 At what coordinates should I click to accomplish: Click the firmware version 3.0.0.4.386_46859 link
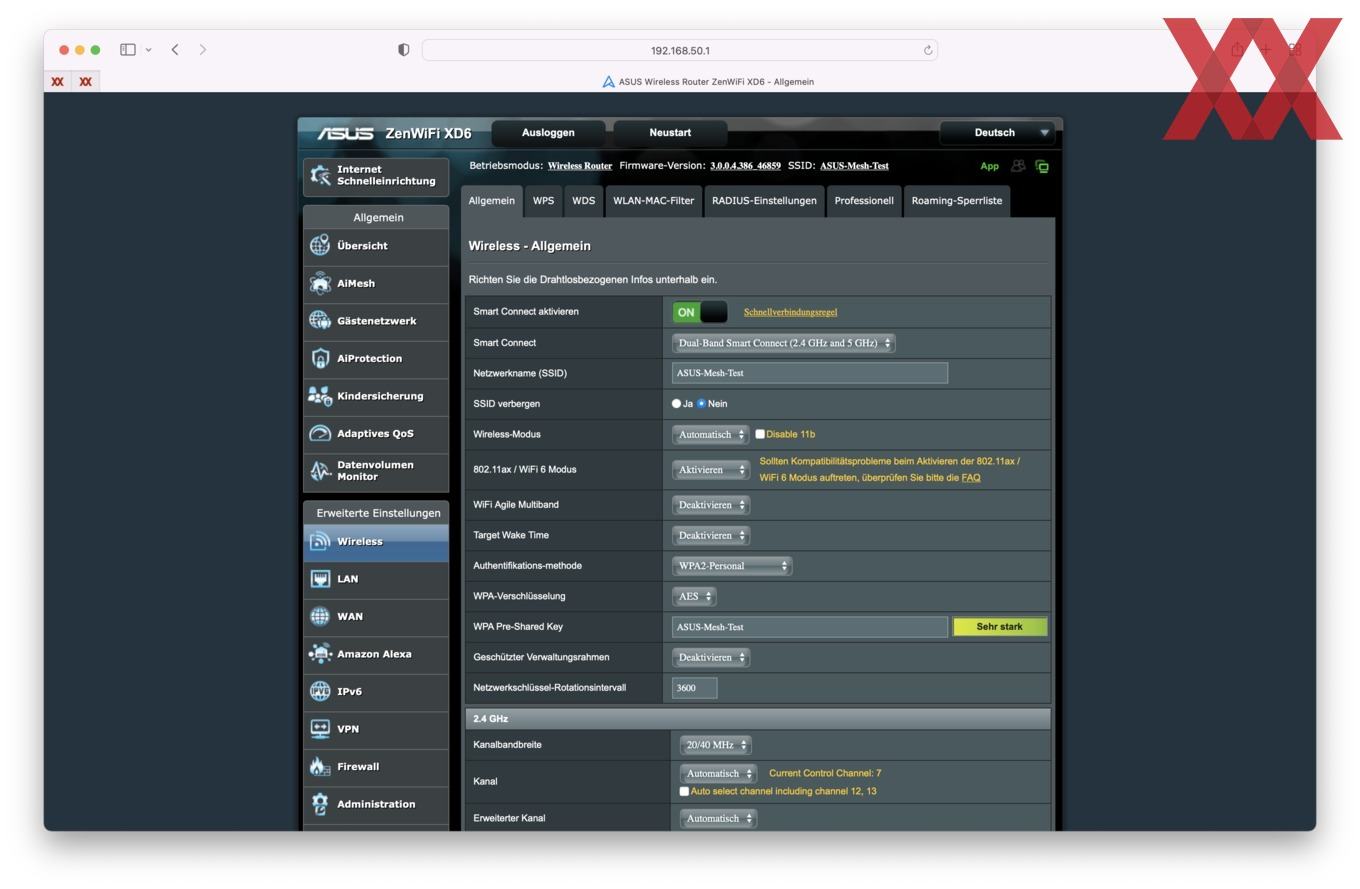[x=745, y=166]
